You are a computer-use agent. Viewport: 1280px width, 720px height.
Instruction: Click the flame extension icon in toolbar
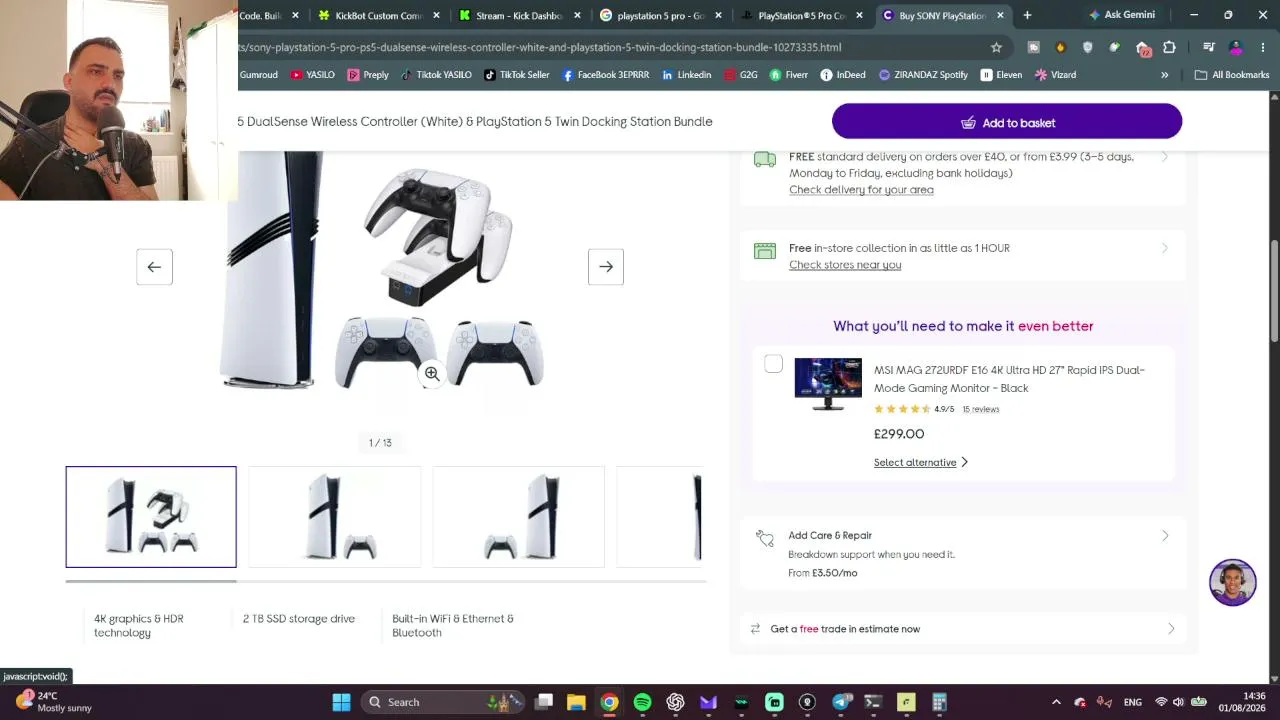click(x=1061, y=47)
